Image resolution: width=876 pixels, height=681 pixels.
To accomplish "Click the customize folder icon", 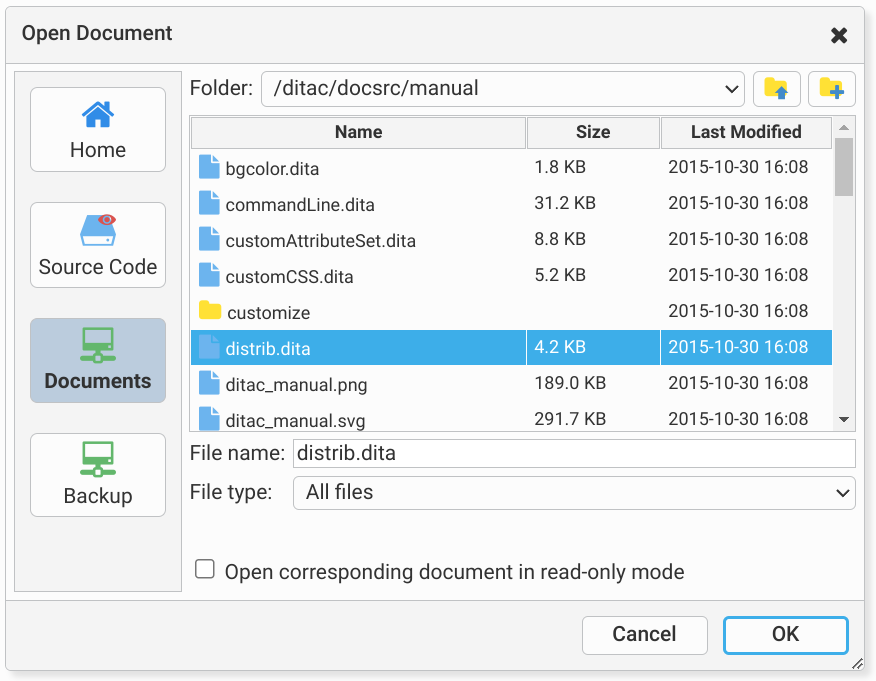I will pos(210,310).
